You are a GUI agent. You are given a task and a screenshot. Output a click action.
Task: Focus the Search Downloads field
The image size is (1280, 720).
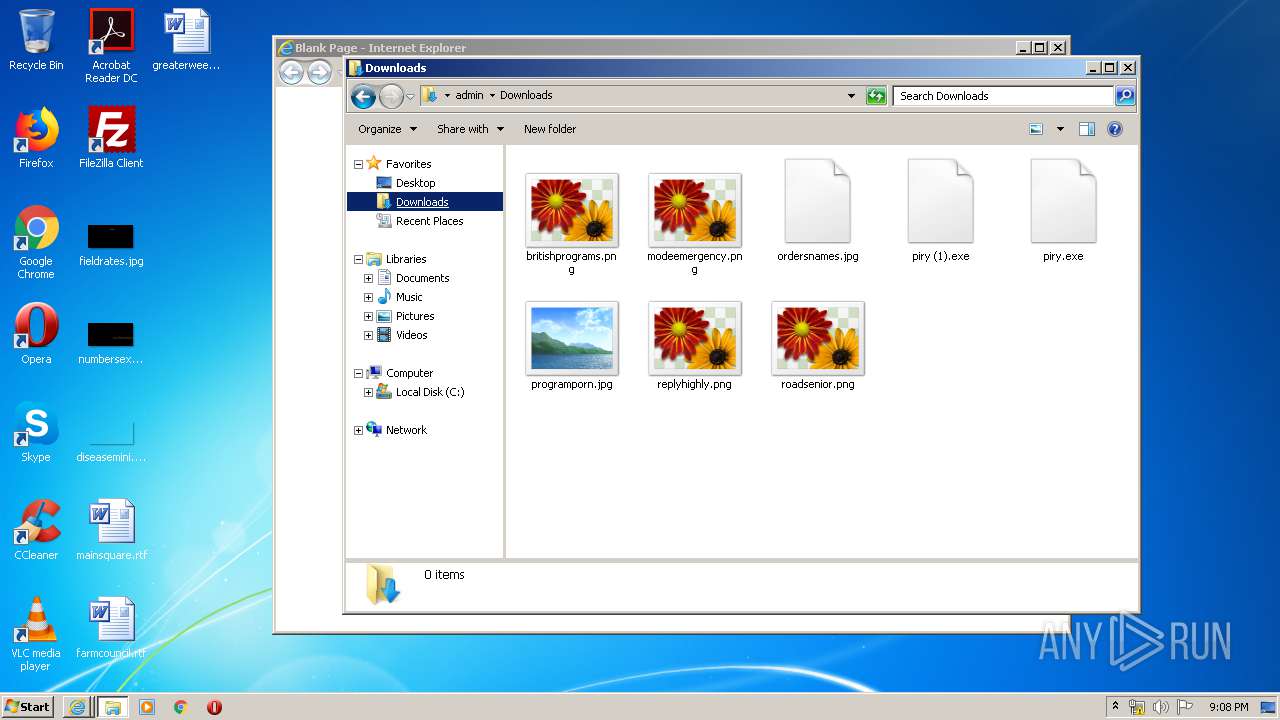click(1003, 96)
